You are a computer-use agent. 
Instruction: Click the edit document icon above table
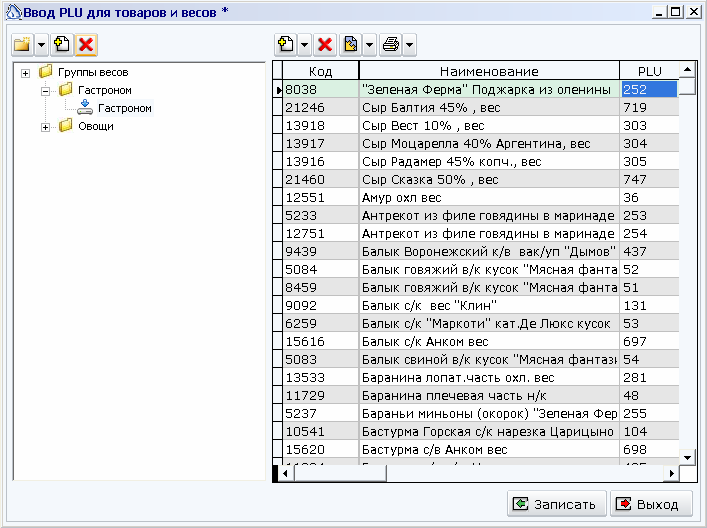(x=351, y=45)
